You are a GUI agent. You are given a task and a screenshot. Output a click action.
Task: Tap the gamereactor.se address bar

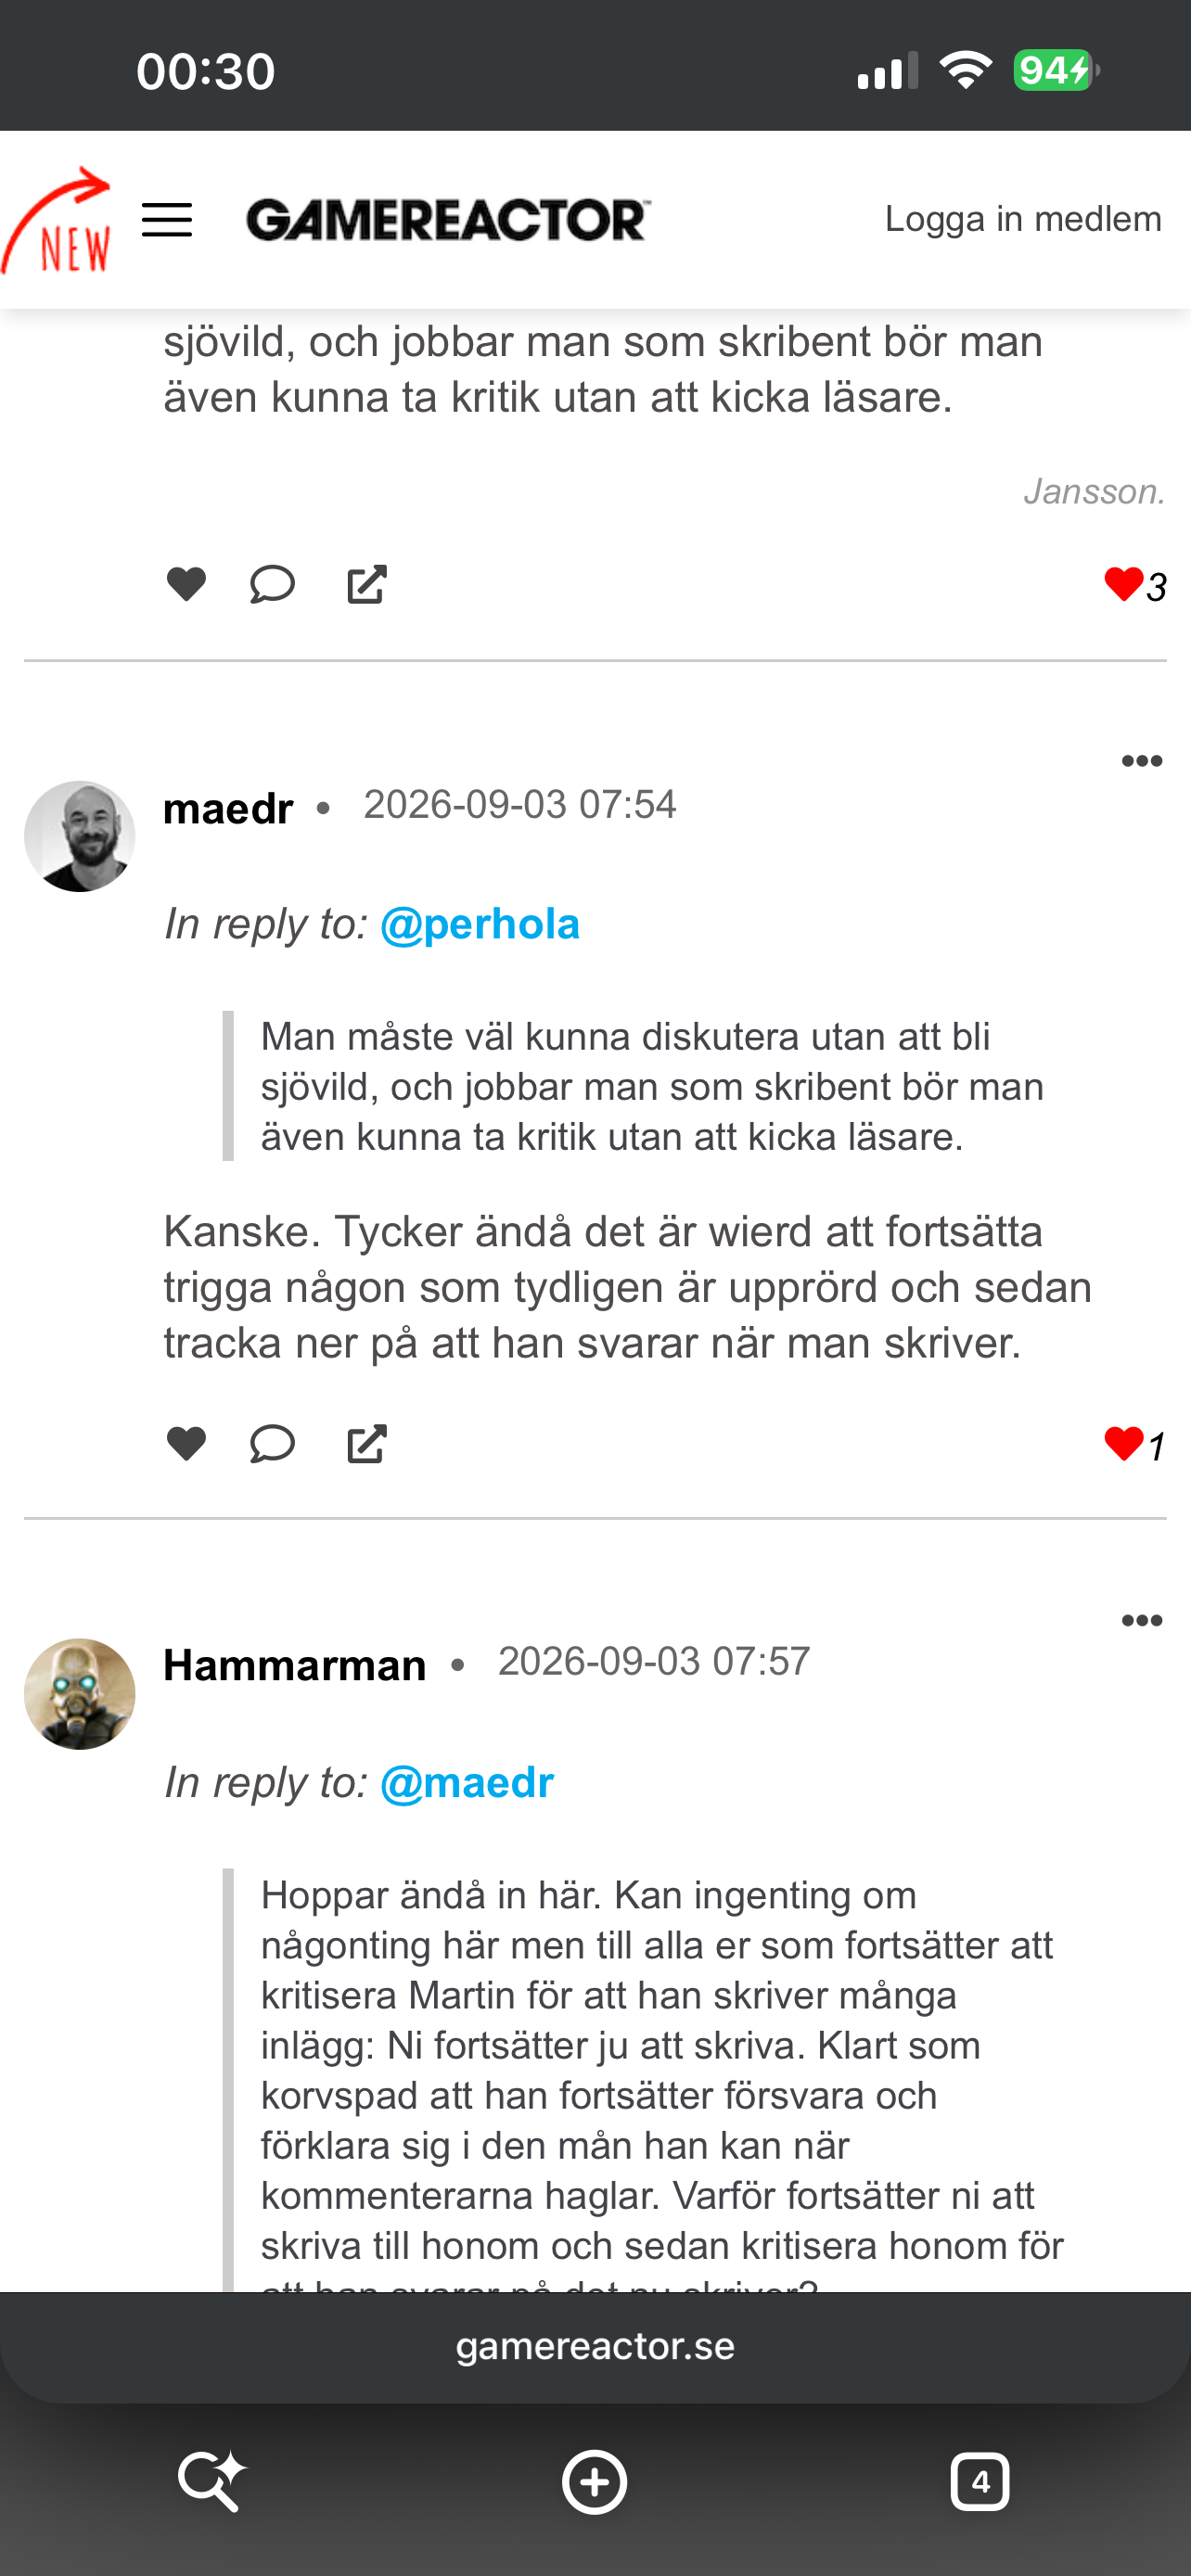coord(595,2347)
